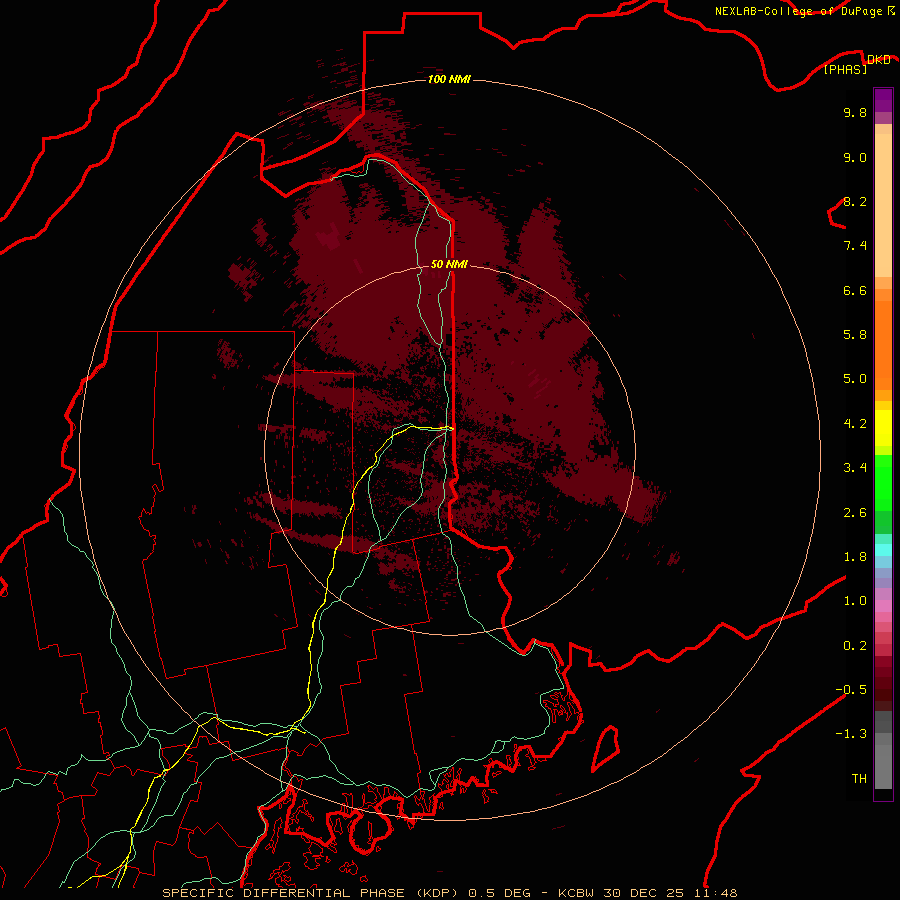Click the purple top segment of color bar
Viewport: 900px width, 900px height.
click(883, 100)
